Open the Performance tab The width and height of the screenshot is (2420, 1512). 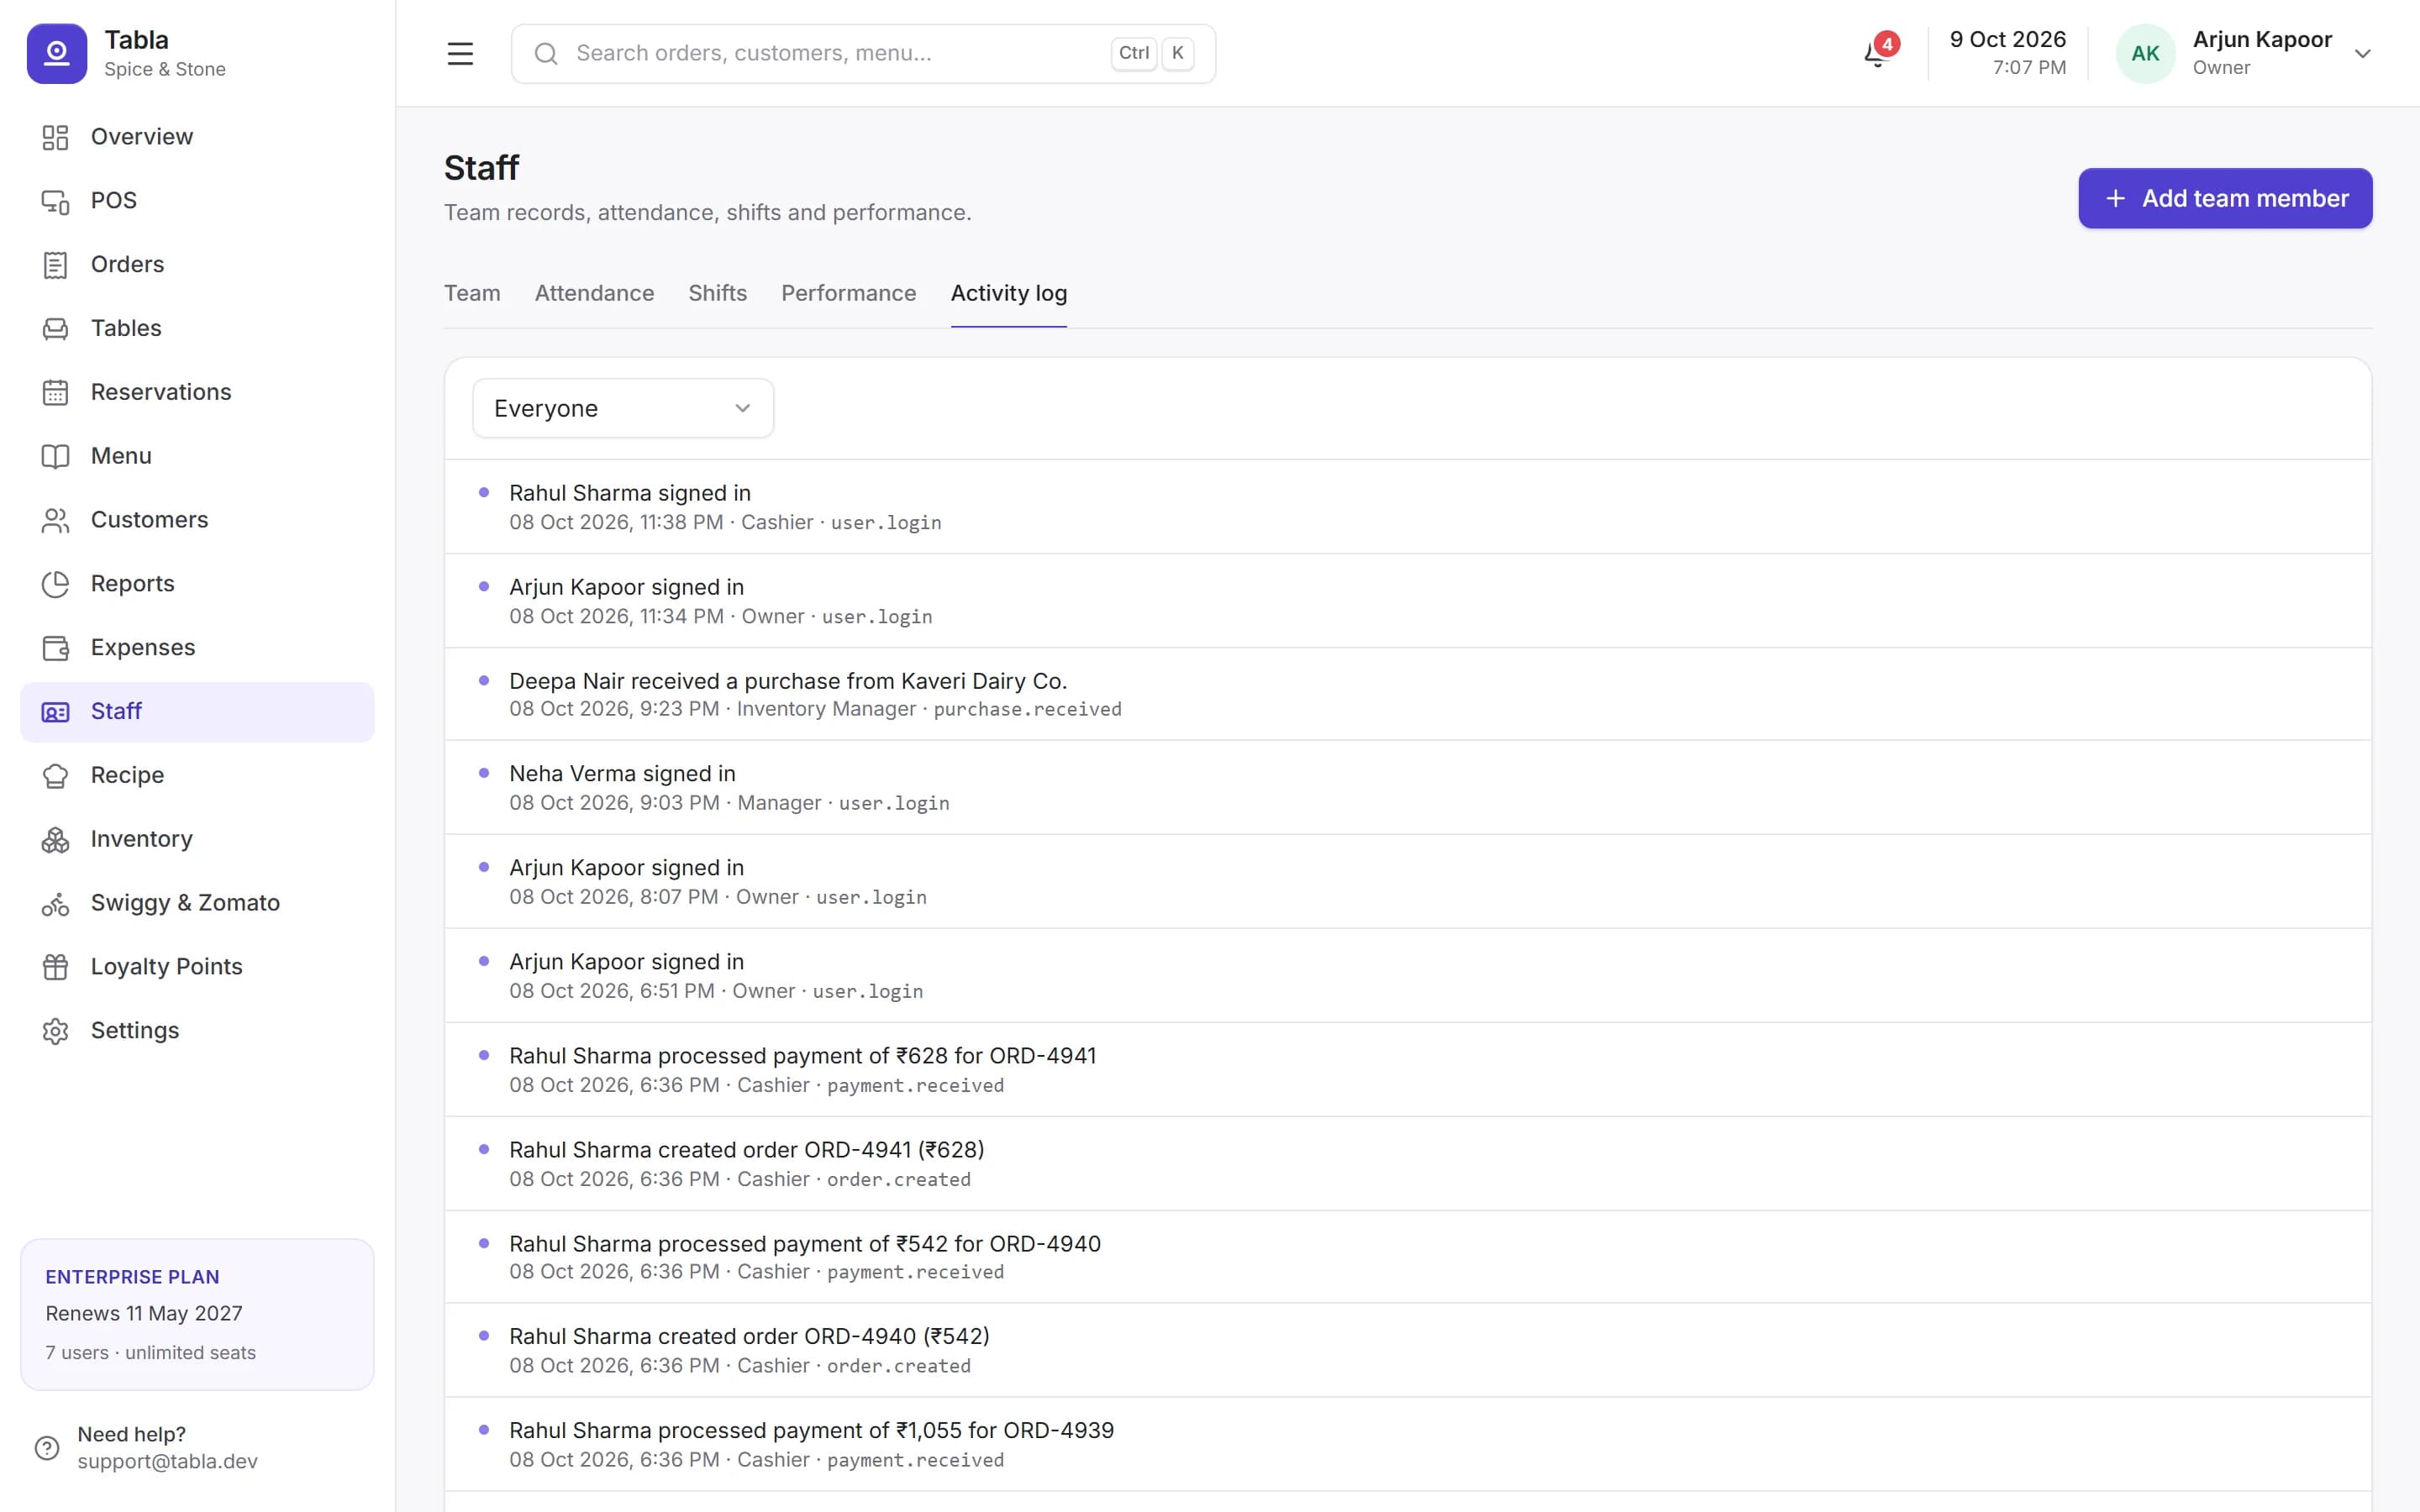[x=848, y=293]
